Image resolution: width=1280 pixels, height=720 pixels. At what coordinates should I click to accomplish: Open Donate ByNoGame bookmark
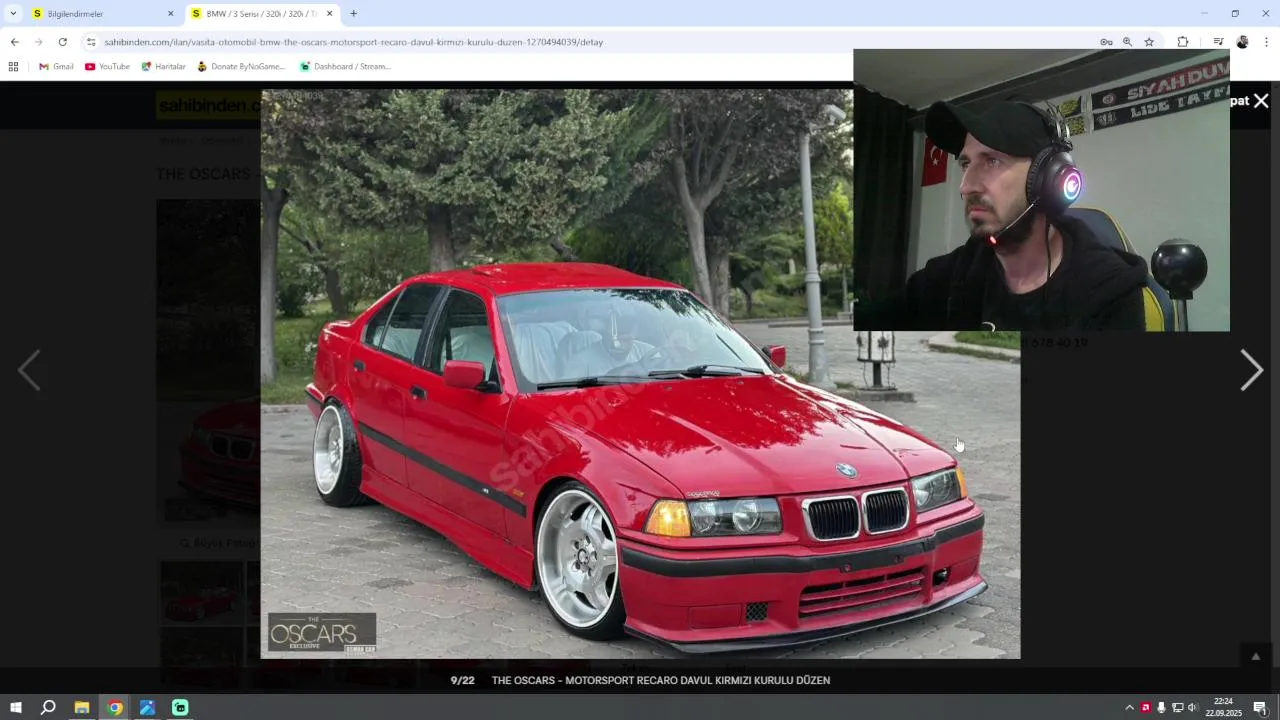click(241, 67)
